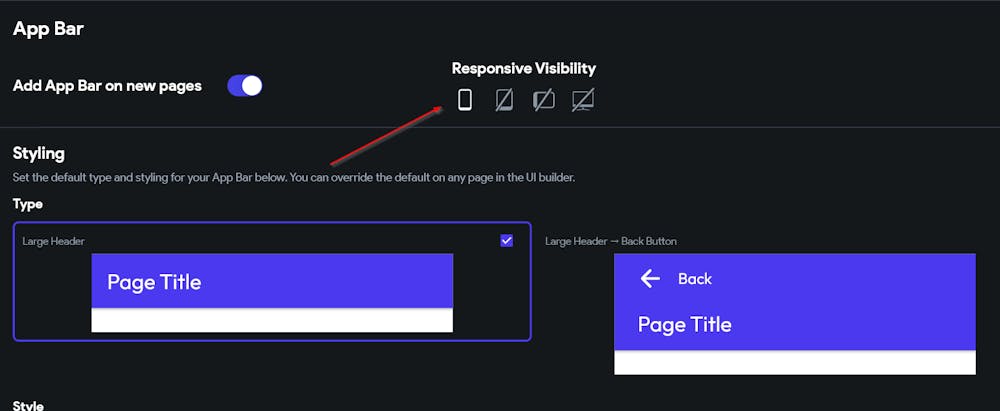Click the Type label

(28, 204)
